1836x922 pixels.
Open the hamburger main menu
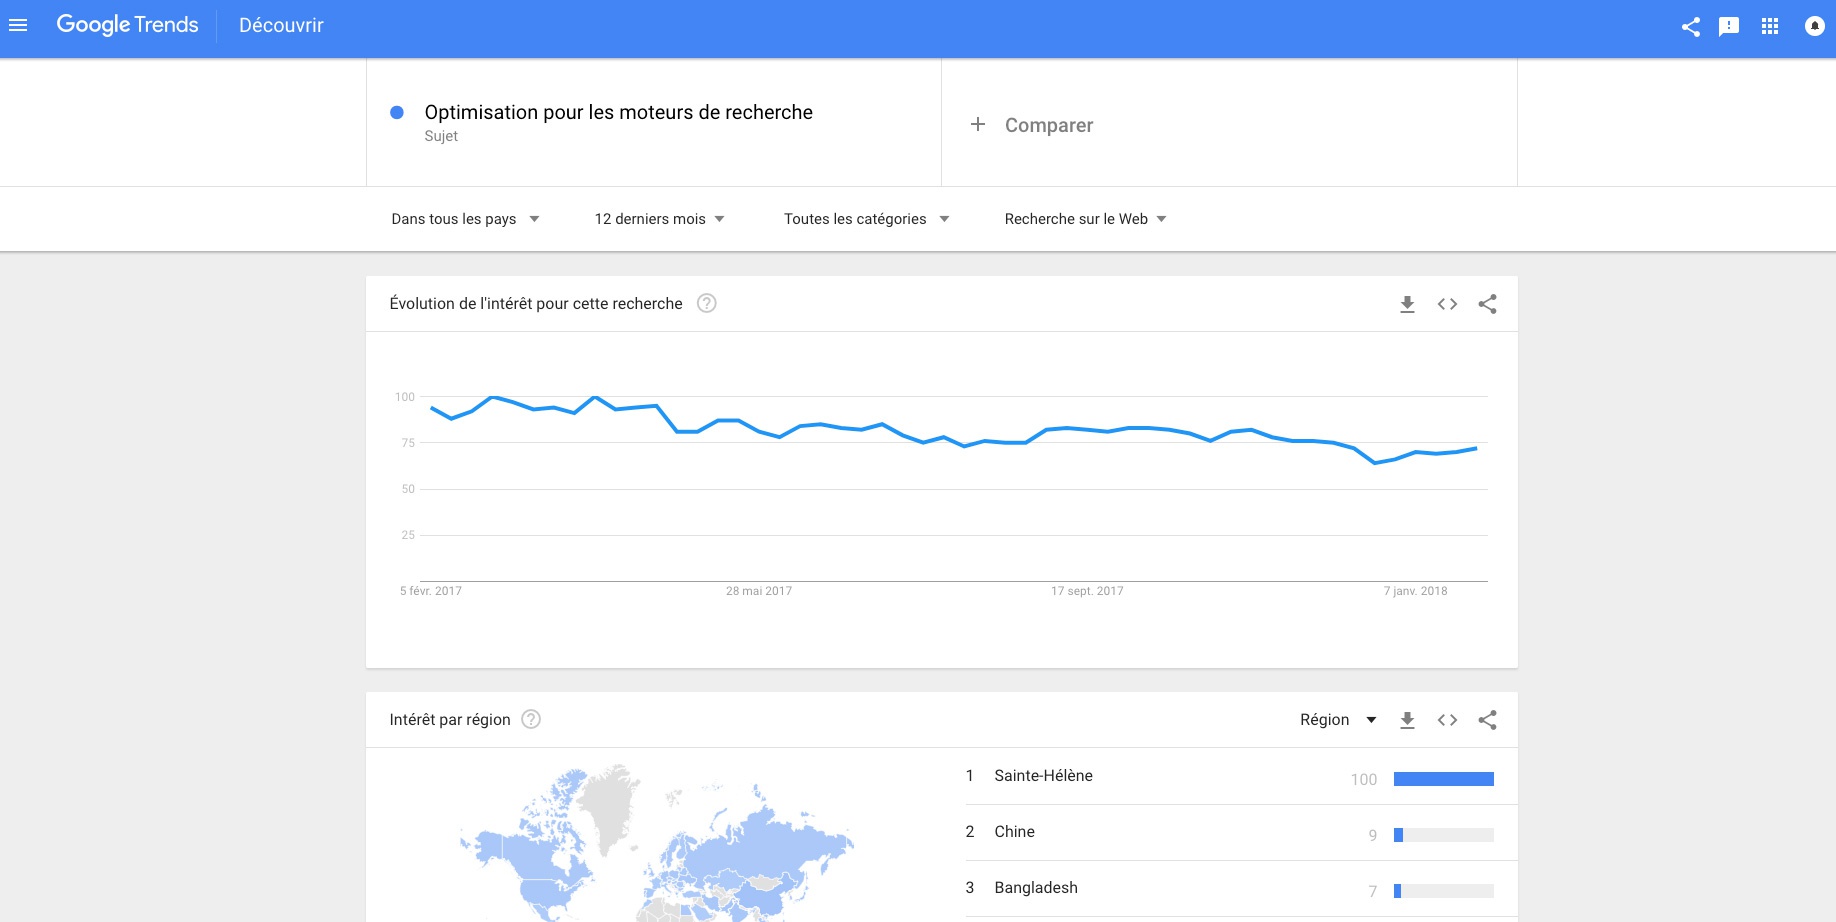coord(18,25)
